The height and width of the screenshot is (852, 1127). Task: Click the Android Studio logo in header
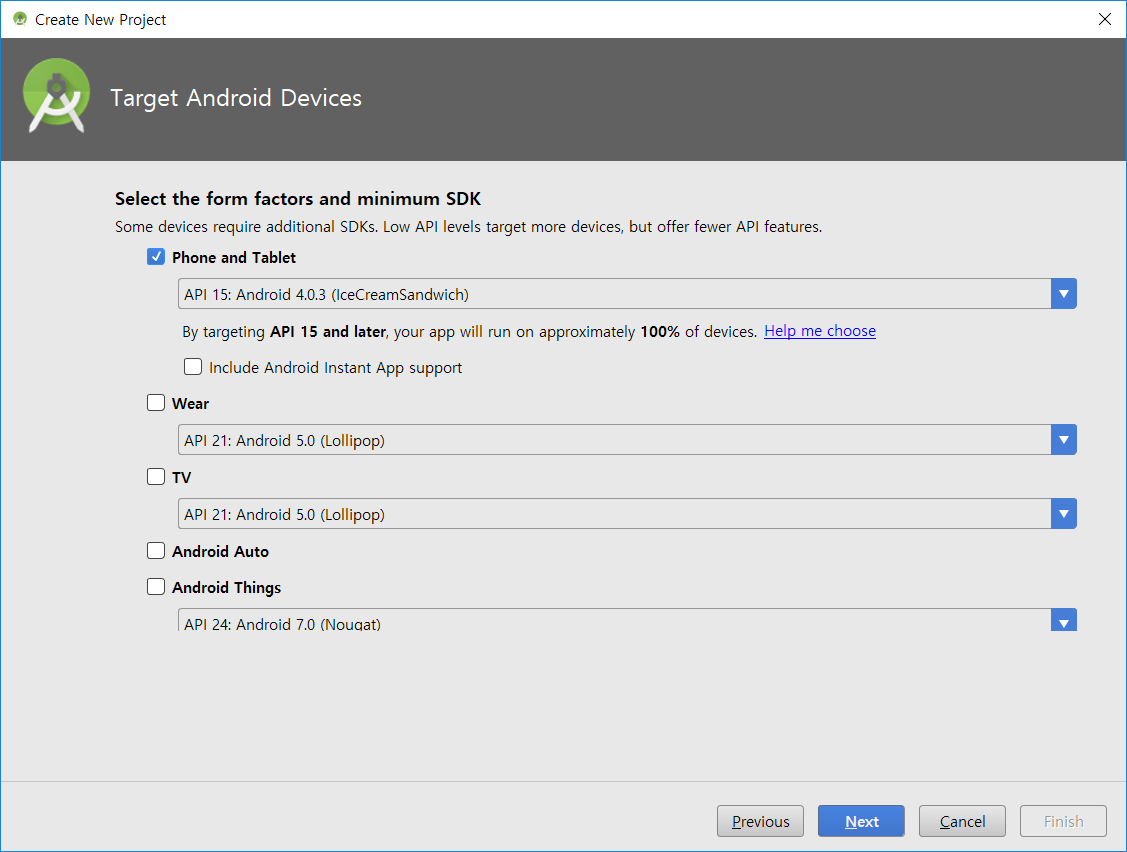pyautogui.click(x=56, y=96)
